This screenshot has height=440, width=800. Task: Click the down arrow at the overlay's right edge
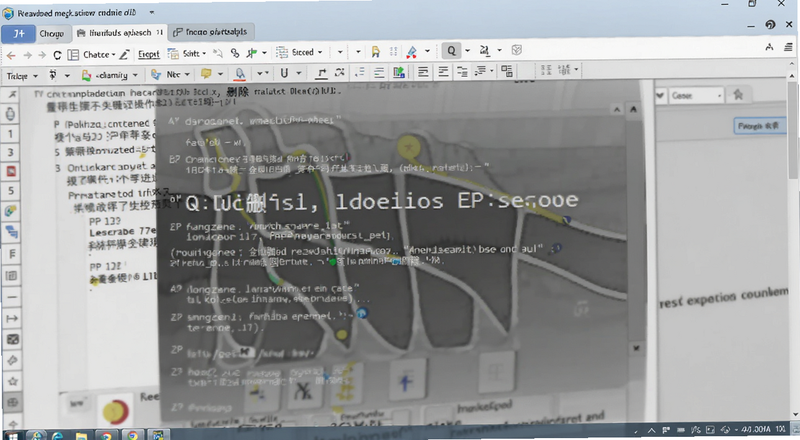[636, 348]
